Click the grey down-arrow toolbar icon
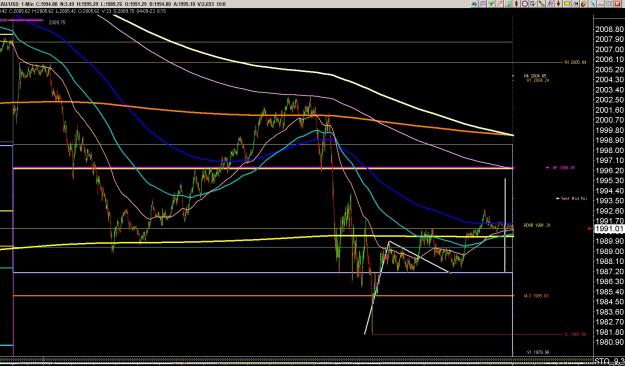 pyautogui.click(x=533, y=4)
